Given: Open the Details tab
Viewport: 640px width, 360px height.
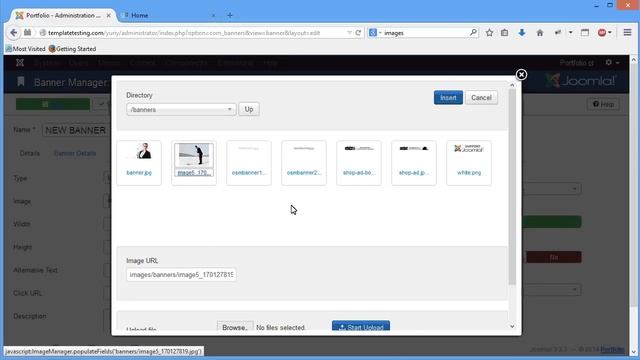Looking at the screenshot, I should coord(30,153).
